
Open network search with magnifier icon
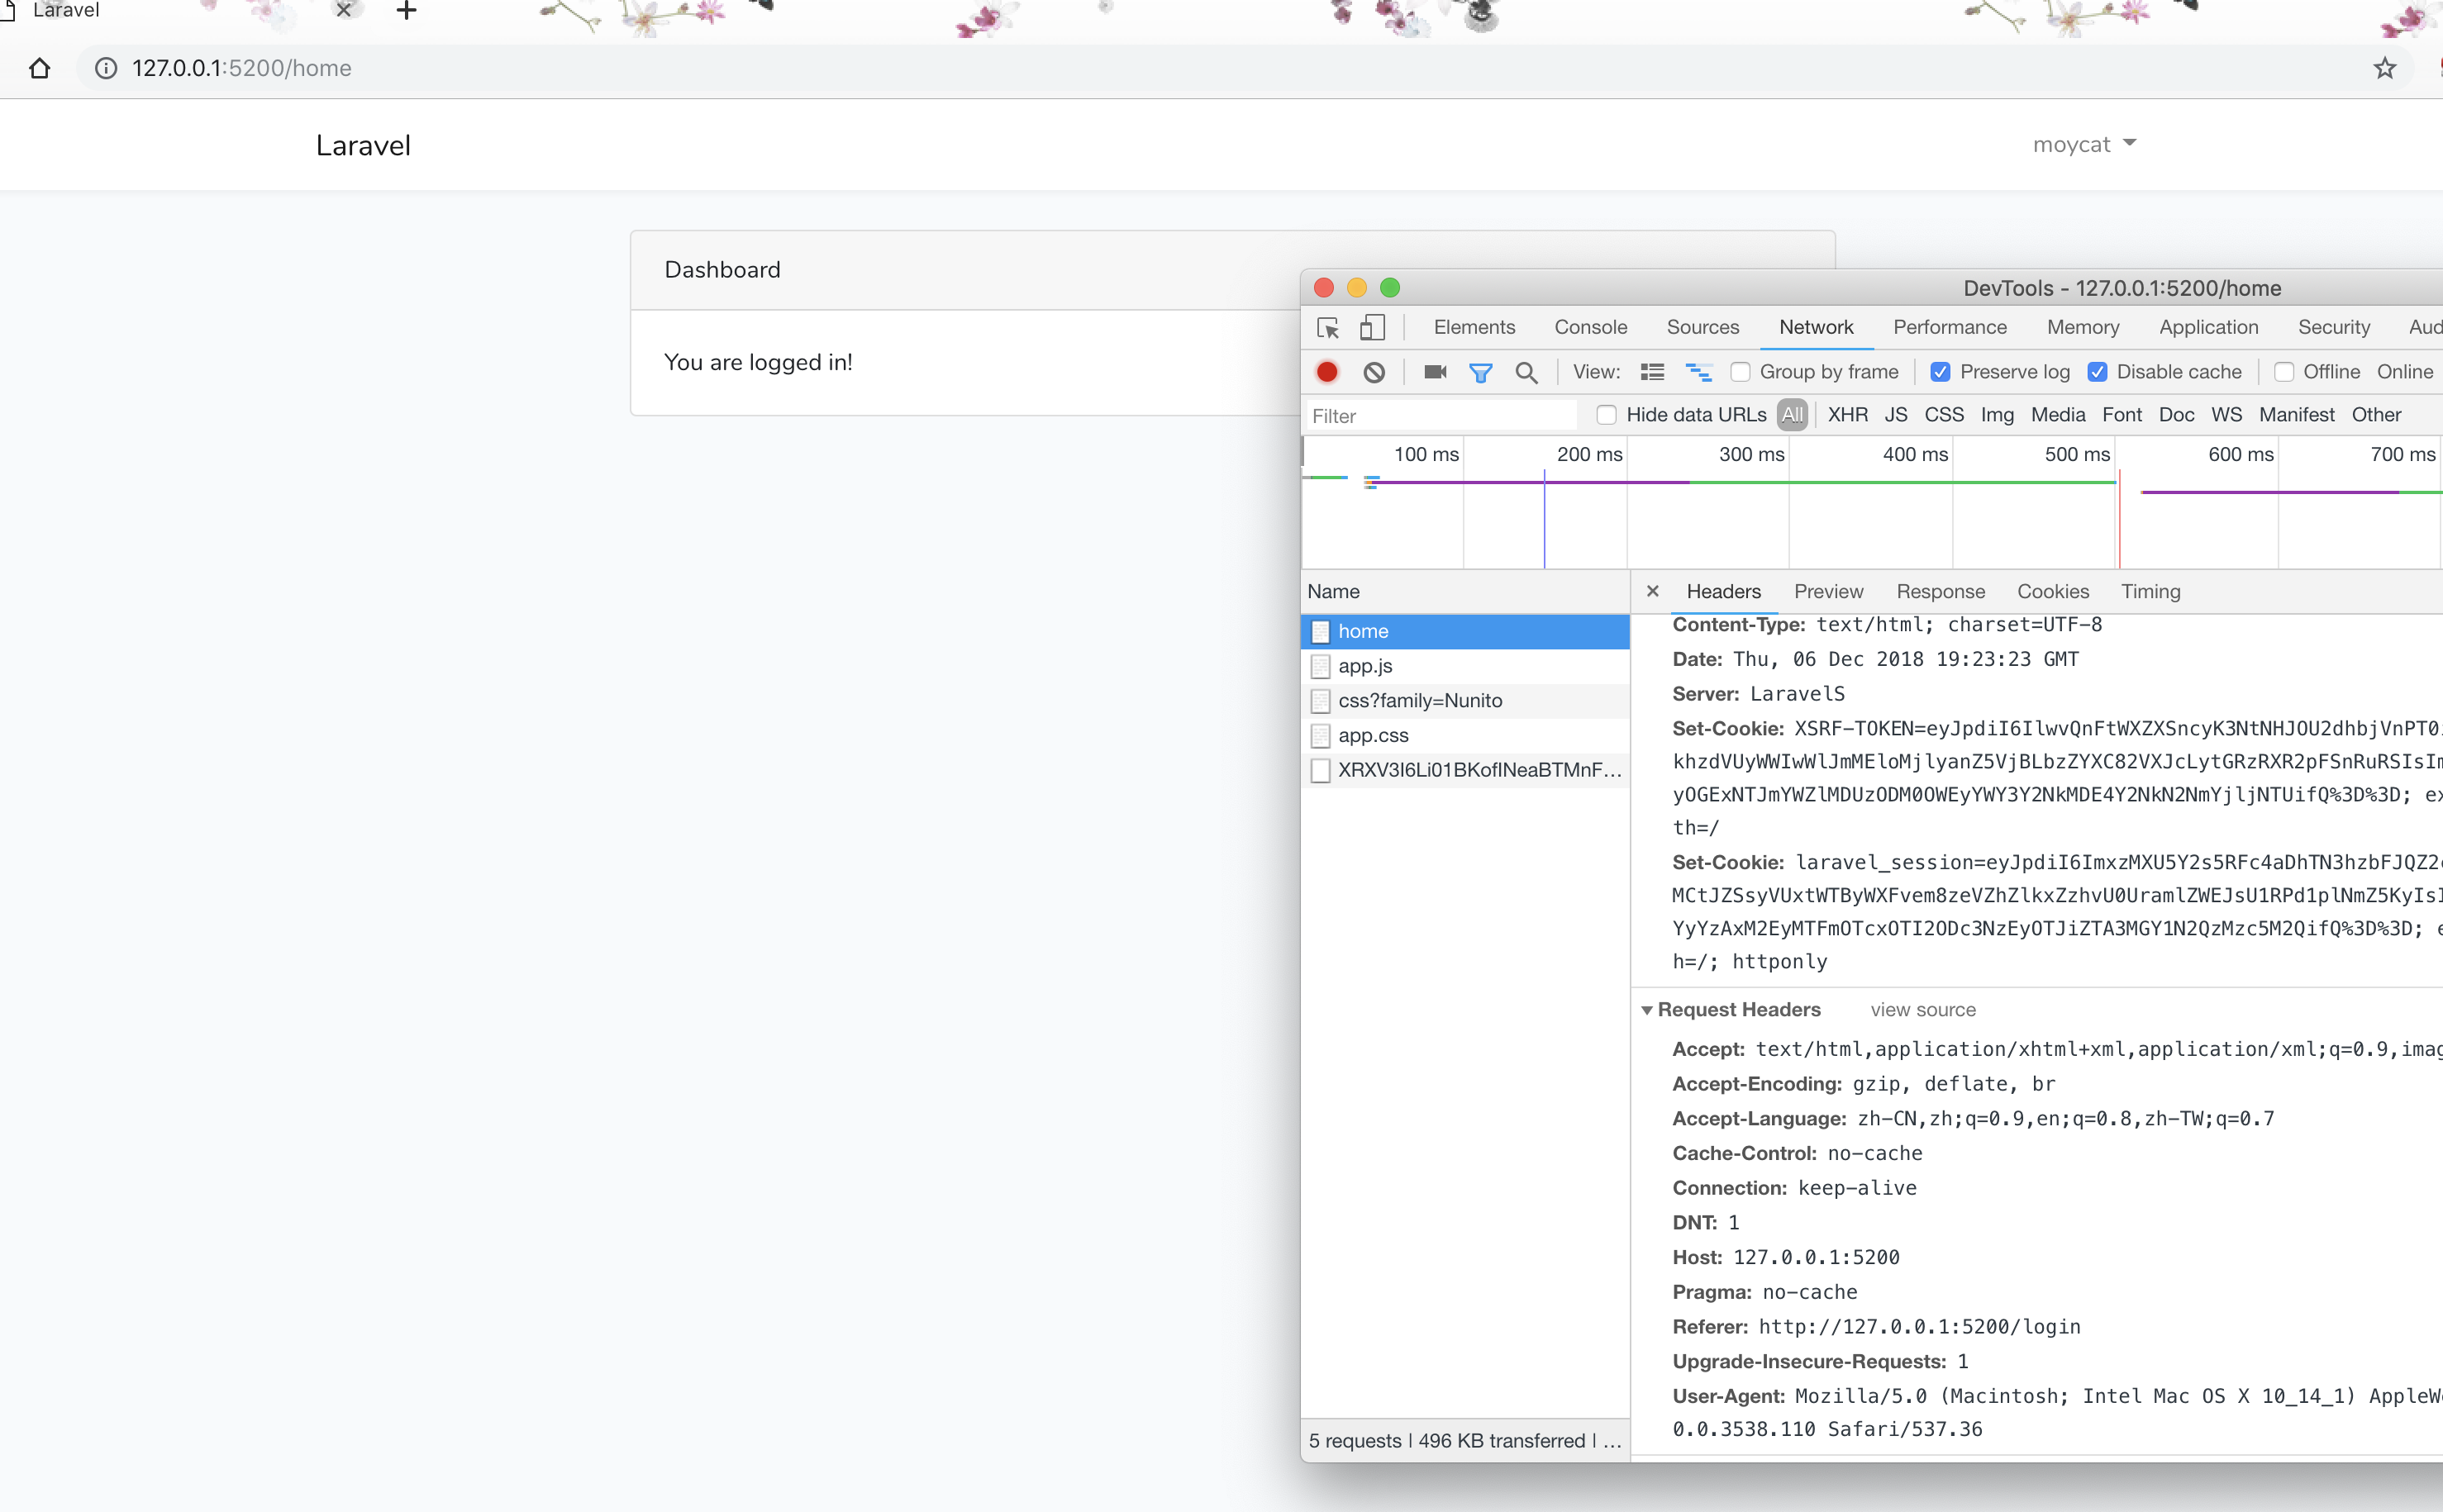pyautogui.click(x=1526, y=373)
